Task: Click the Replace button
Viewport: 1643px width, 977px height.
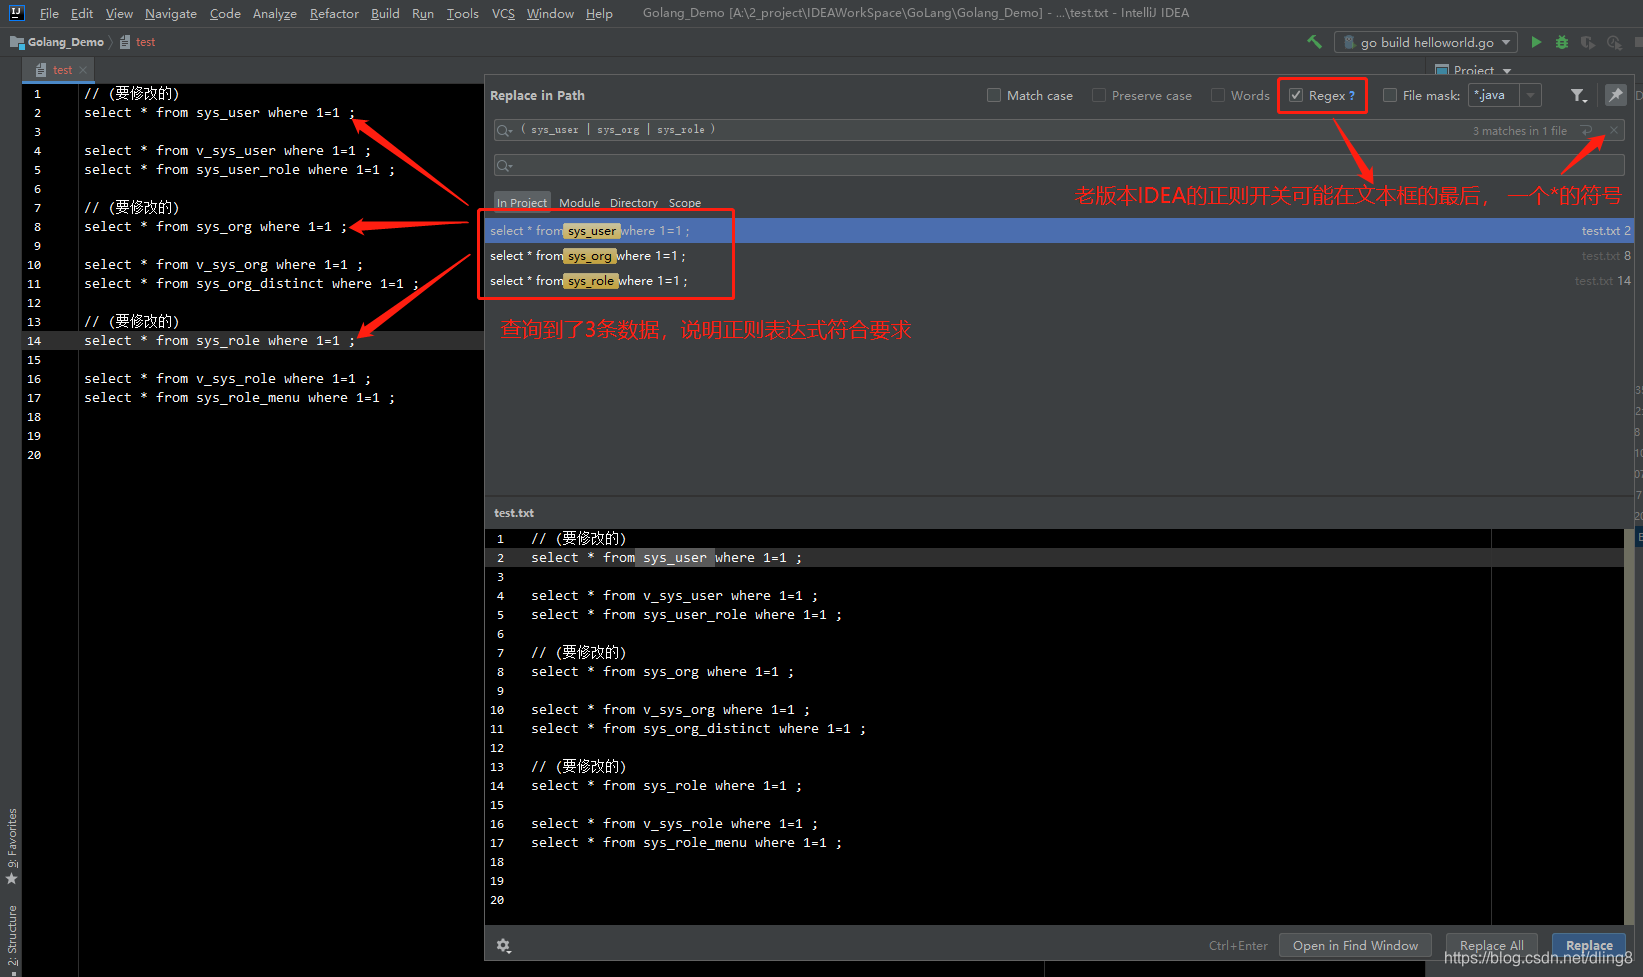Action: pyautogui.click(x=1589, y=945)
